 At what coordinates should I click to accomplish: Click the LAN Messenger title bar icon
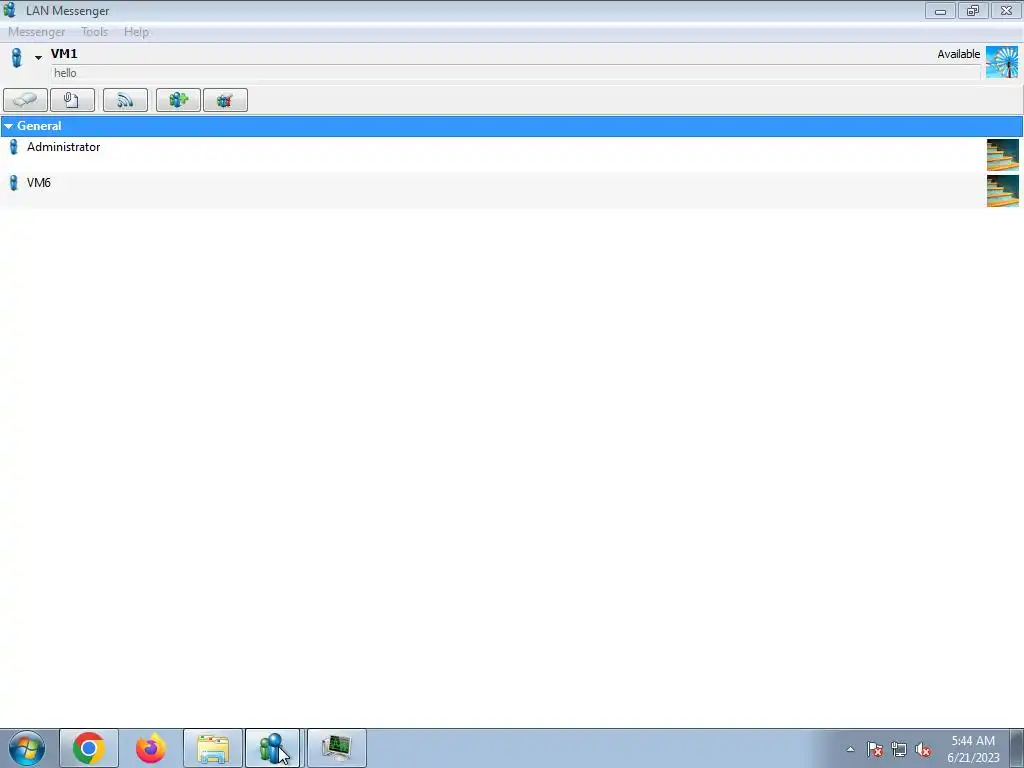(x=10, y=10)
